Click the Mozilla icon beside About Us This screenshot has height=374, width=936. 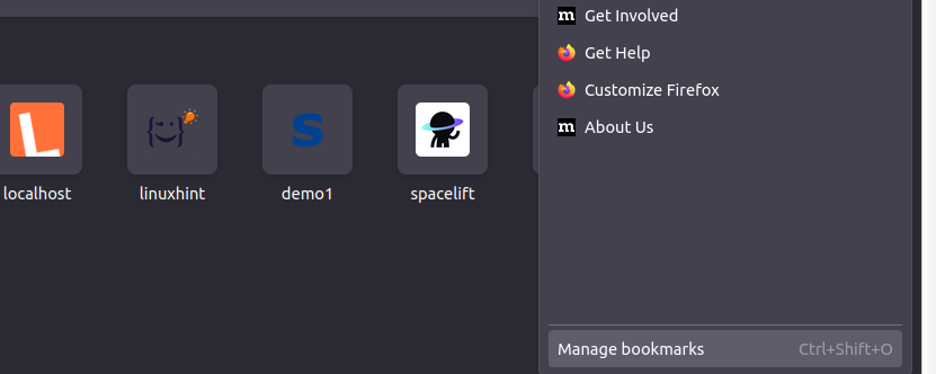click(566, 127)
